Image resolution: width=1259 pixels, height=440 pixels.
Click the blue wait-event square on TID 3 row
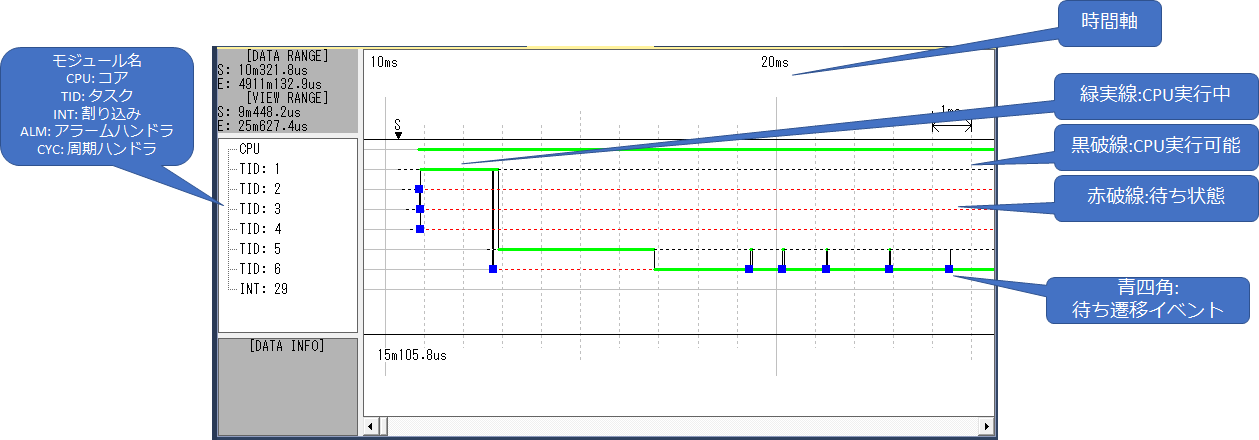point(420,209)
